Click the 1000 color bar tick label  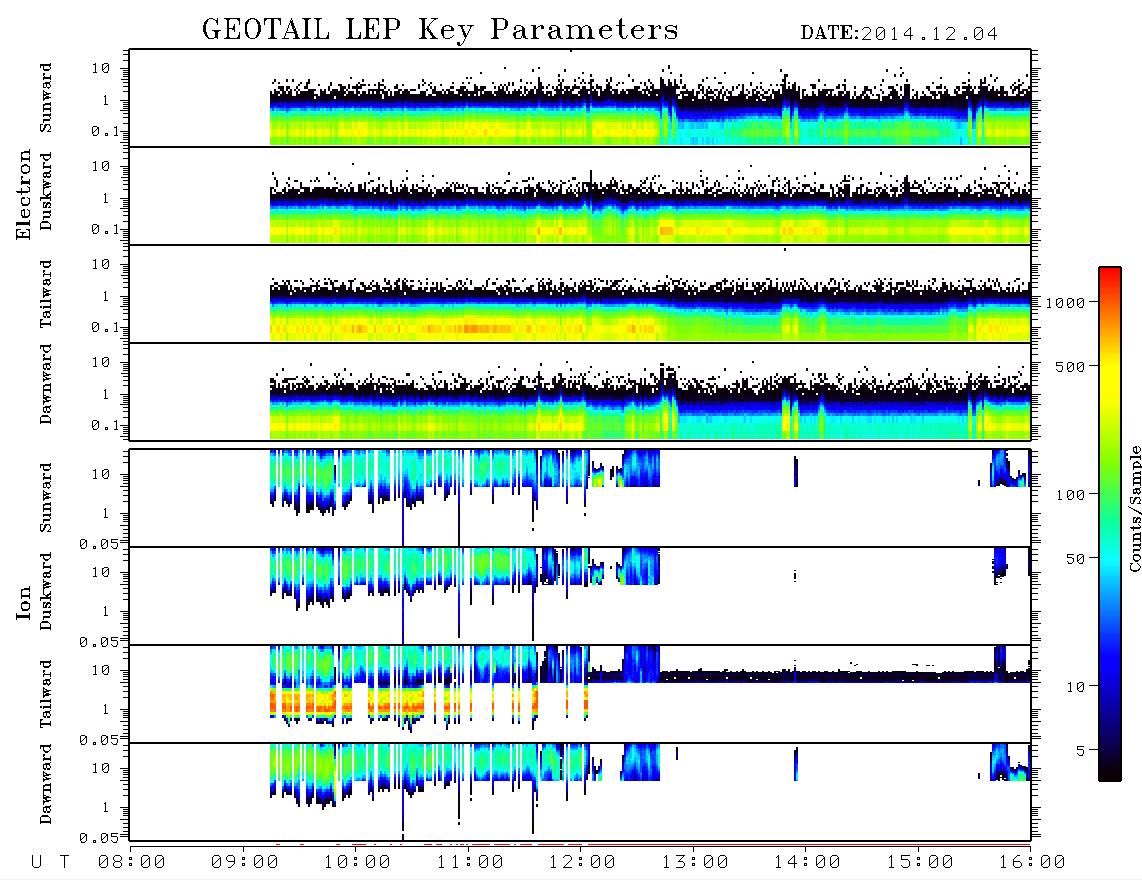click(1065, 303)
